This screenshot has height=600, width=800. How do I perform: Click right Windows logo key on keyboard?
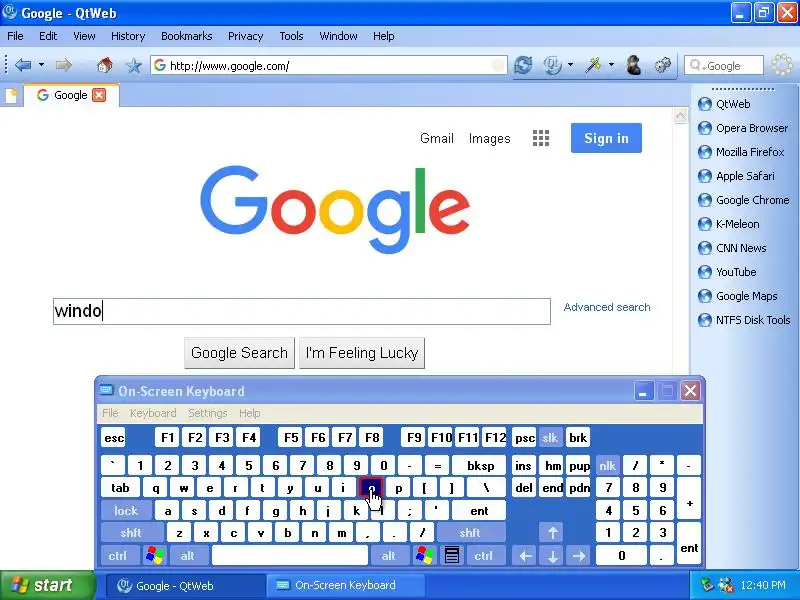tap(424, 555)
